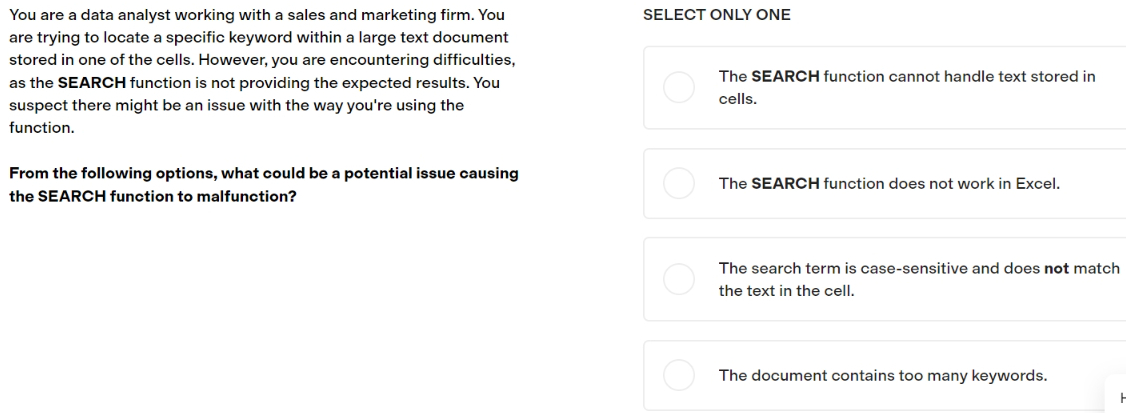Click the 'cannot handle text stored in cells' answer text
This screenshot has width=1126, height=413.
coord(907,88)
